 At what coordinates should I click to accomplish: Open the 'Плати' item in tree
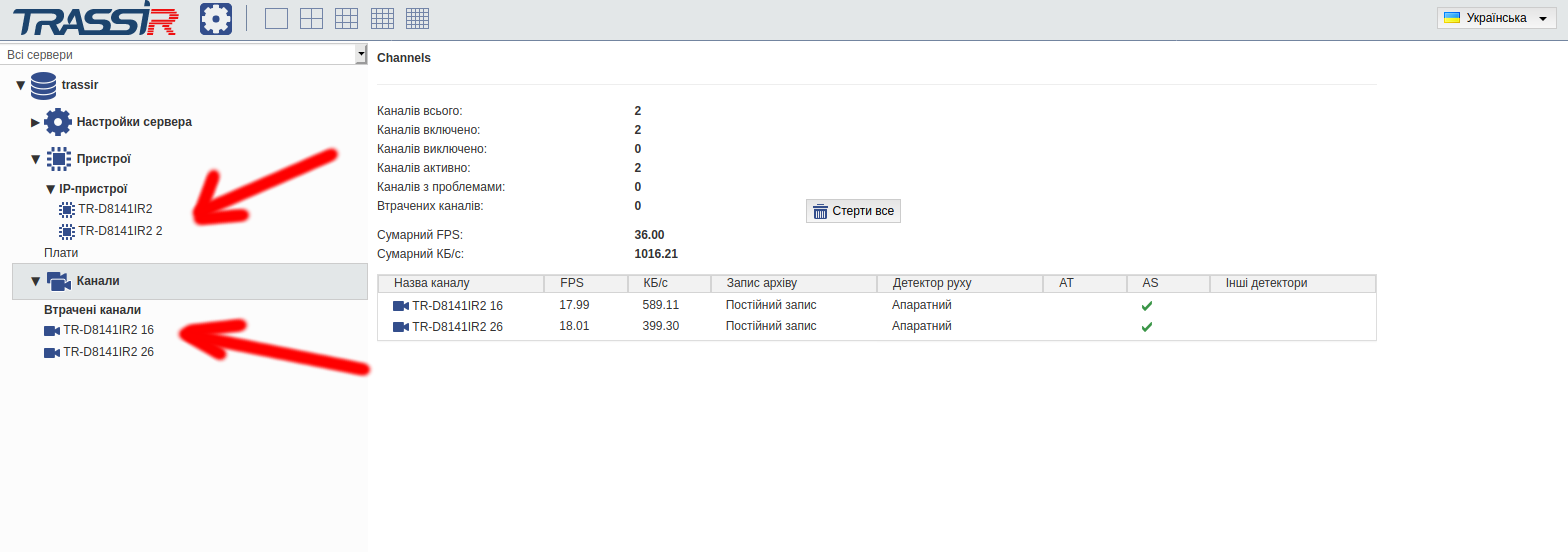(60, 253)
